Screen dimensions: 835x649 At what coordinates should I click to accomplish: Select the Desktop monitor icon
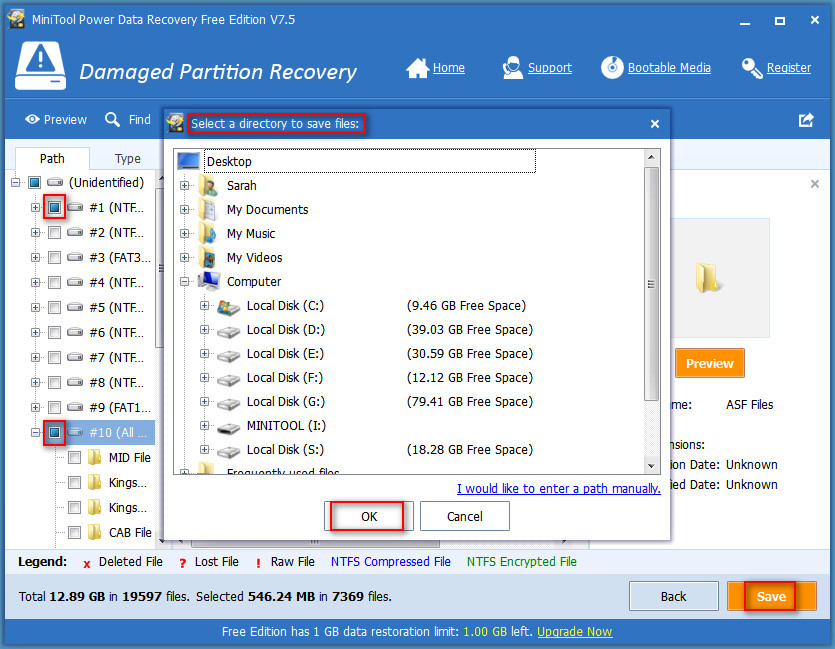(189, 161)
